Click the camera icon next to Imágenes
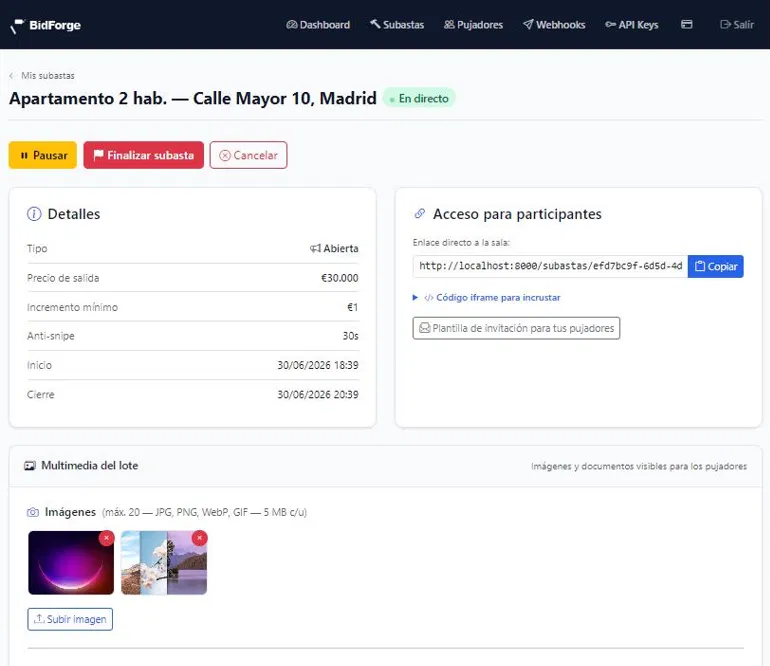The width and height of the screenshot is (770, 666). click(33, 512)
